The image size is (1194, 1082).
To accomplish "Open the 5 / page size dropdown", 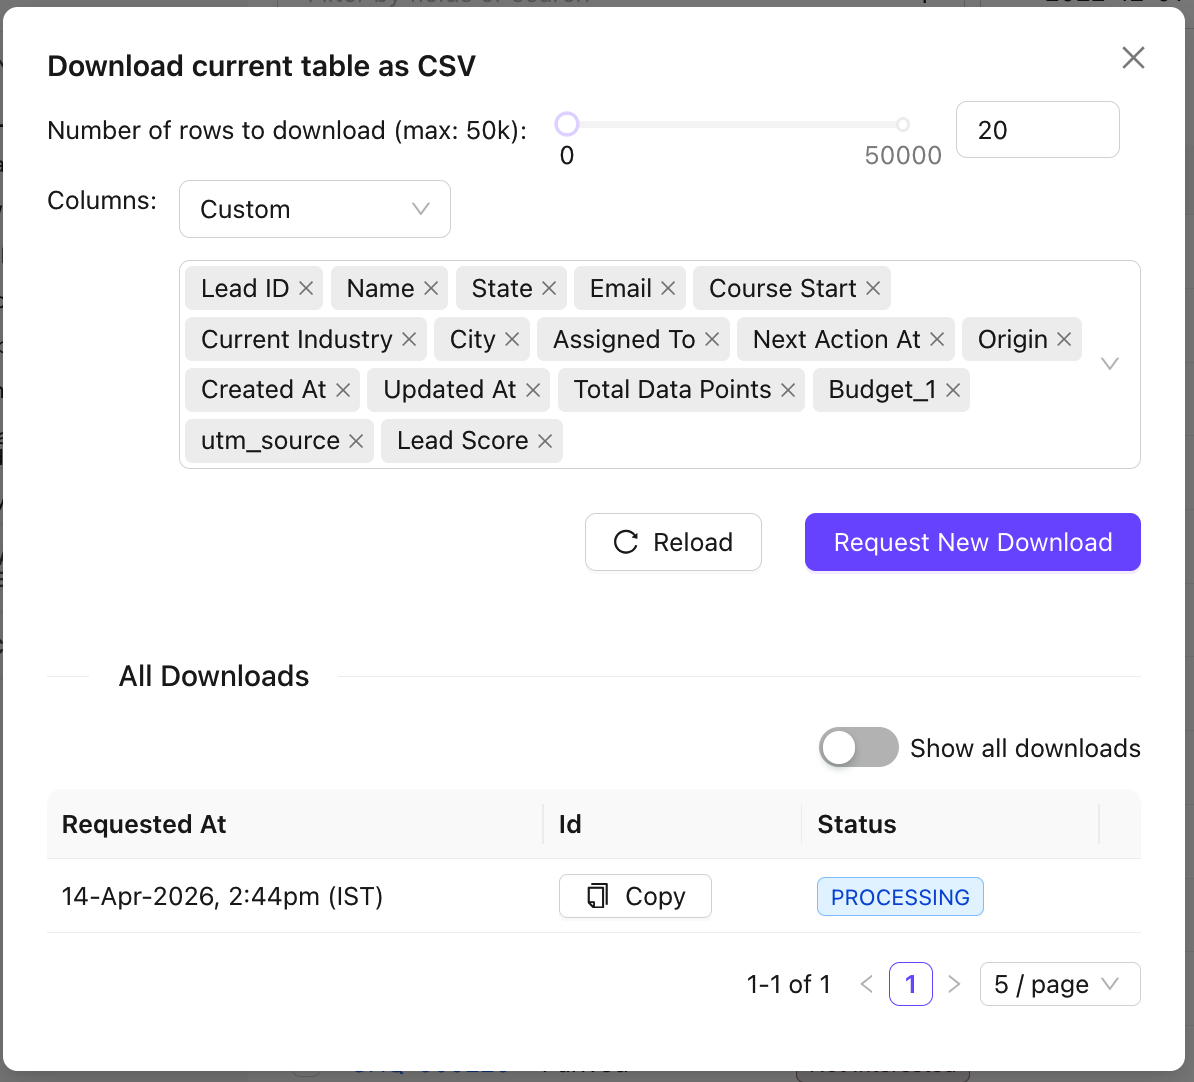I will point(1059,985).
